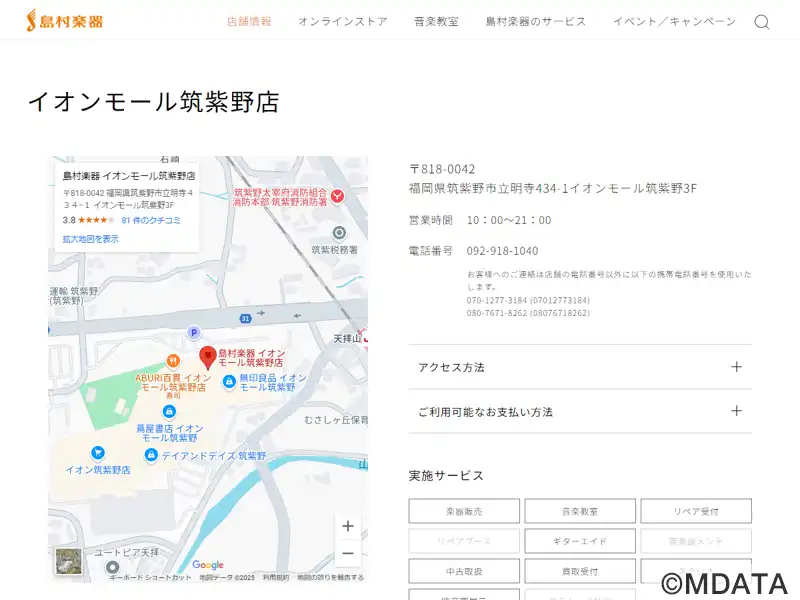Open the オンラインストア menu
800x600 pixels.
[x=343, y=21]
